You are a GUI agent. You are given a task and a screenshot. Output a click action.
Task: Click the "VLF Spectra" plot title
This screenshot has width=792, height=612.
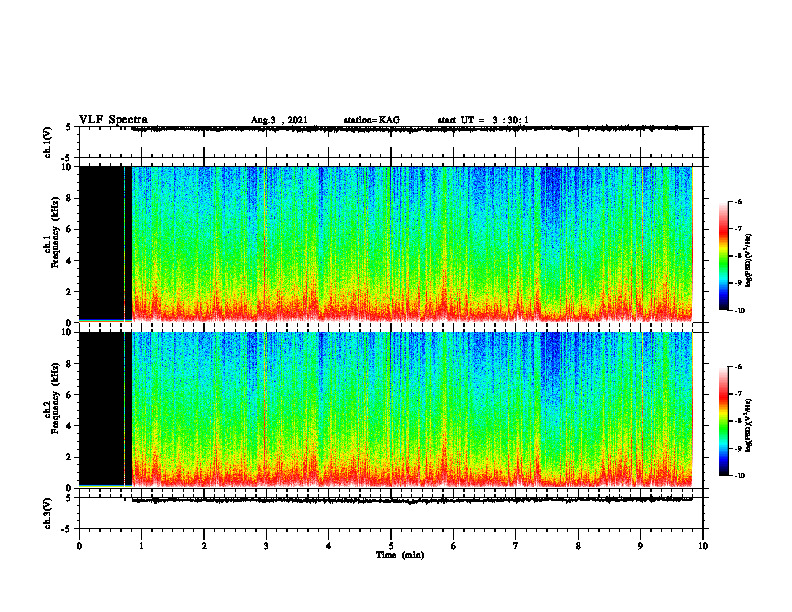[x=113, y=119]
